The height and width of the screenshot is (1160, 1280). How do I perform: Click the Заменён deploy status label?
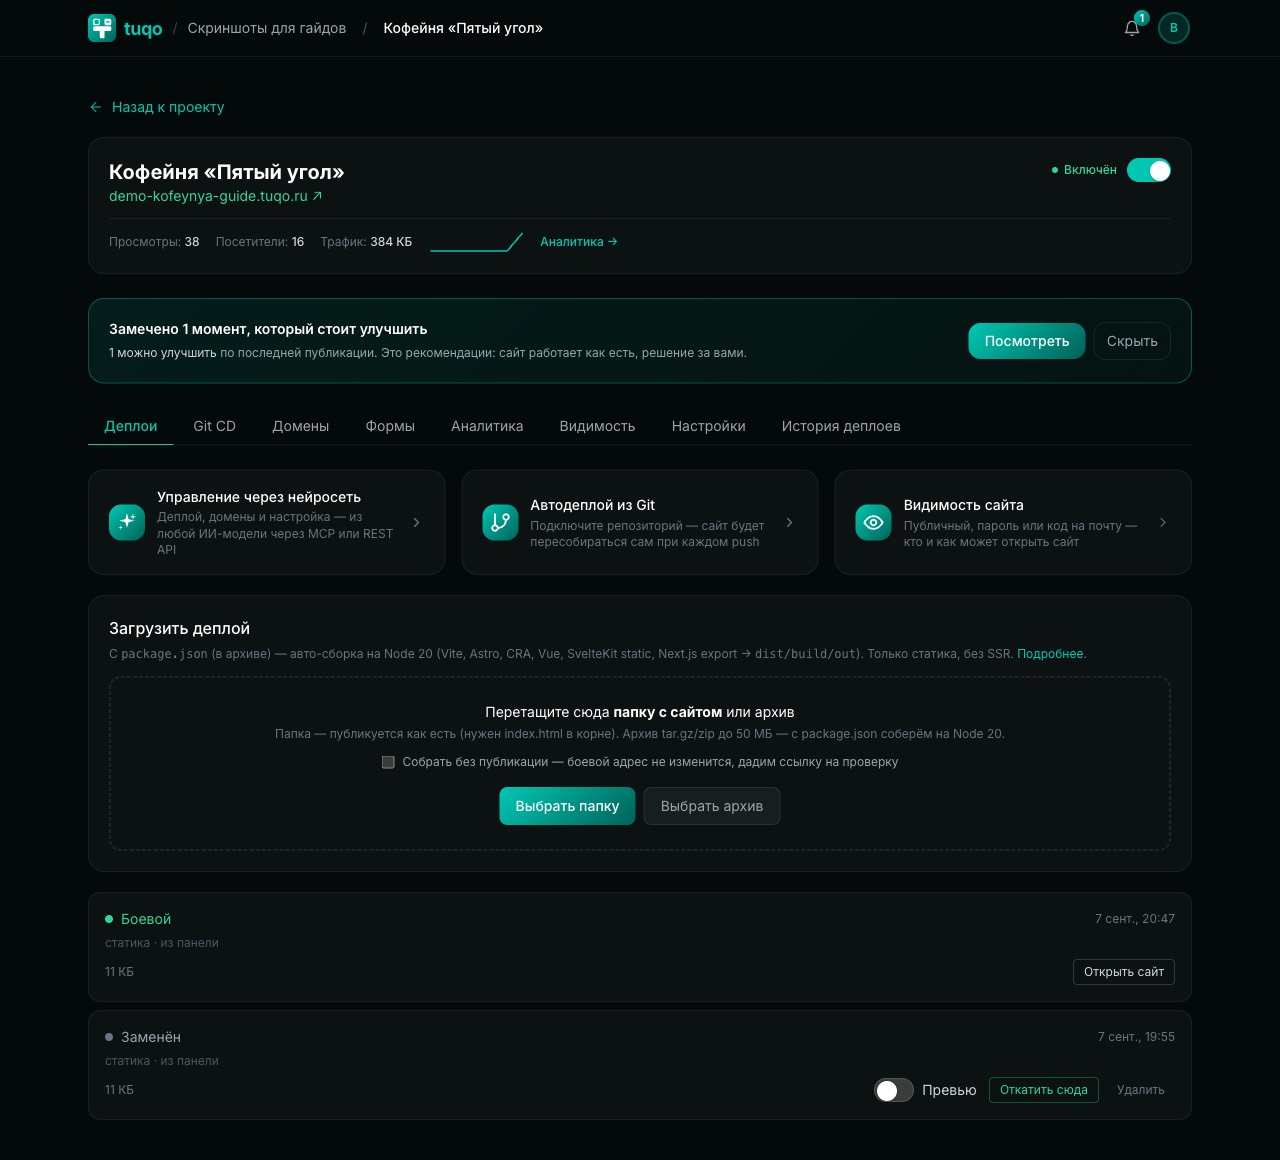point(151,1037)
